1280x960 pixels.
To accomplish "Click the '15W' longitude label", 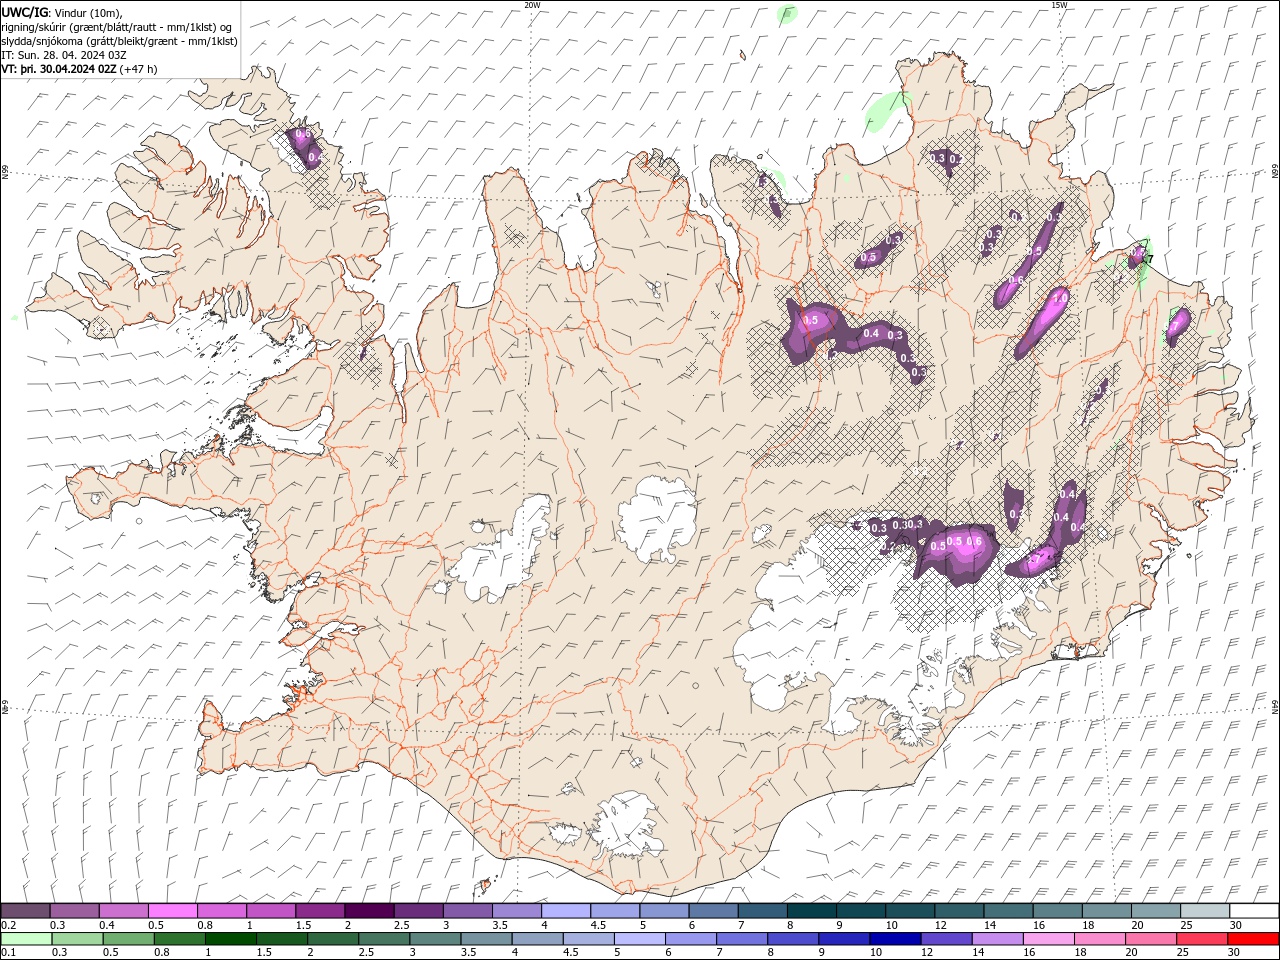I will click(1058, 5).
